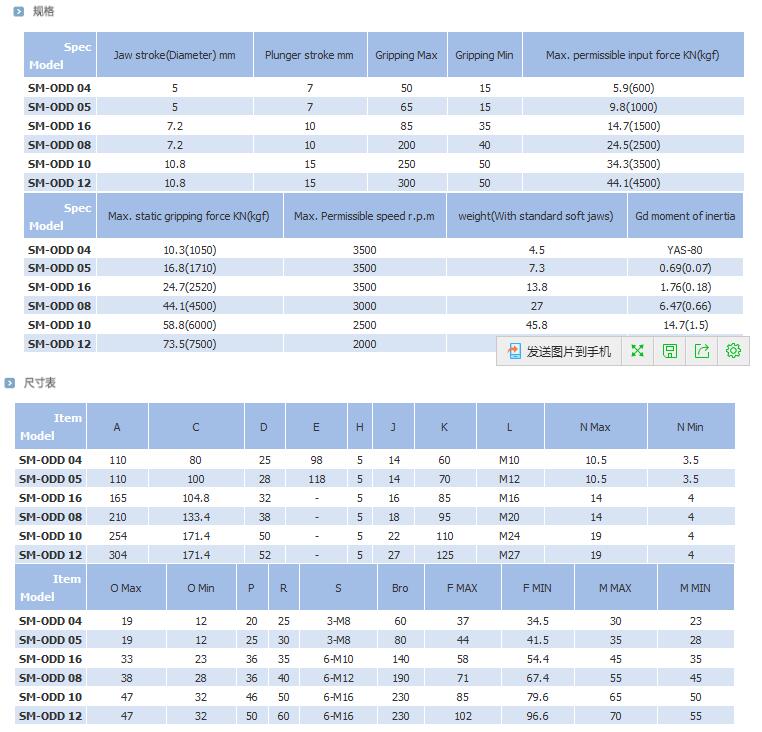Select the YAS-80 cell in inertia column
This screenshot has width=762, height=732.
click(x=685, y=250)
